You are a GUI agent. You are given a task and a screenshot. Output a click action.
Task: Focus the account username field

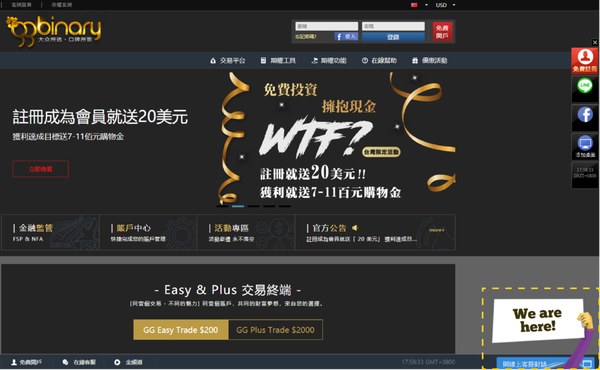(x=326, y=26)
